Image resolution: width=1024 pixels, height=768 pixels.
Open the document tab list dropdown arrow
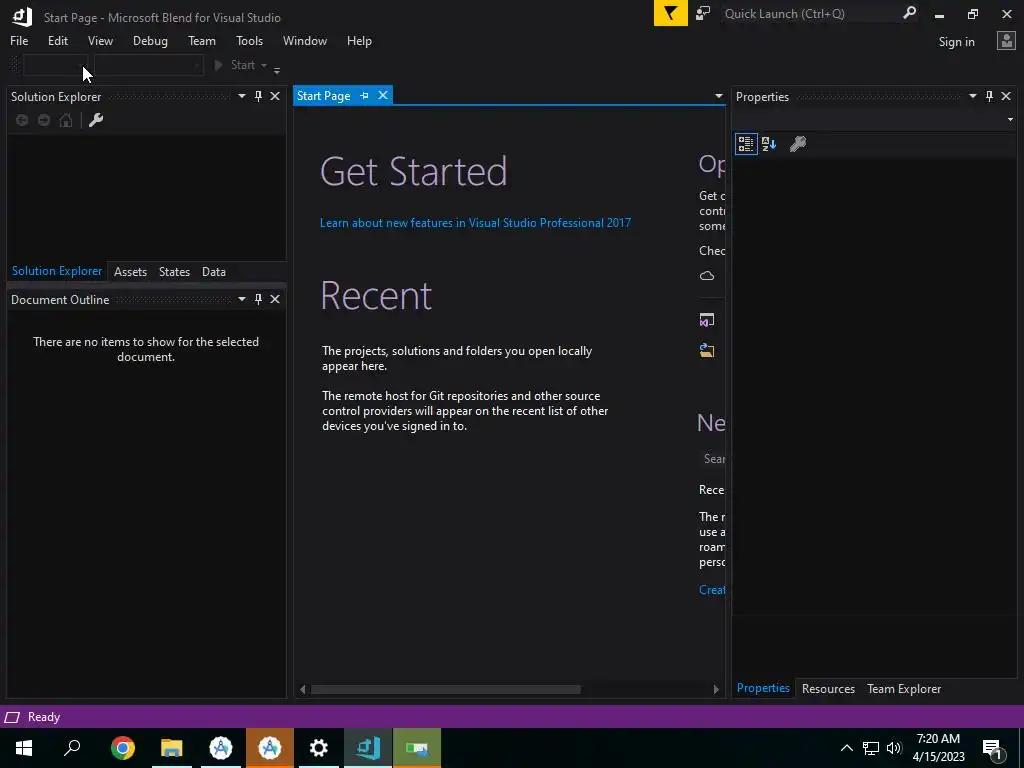(x=718, y=97)
